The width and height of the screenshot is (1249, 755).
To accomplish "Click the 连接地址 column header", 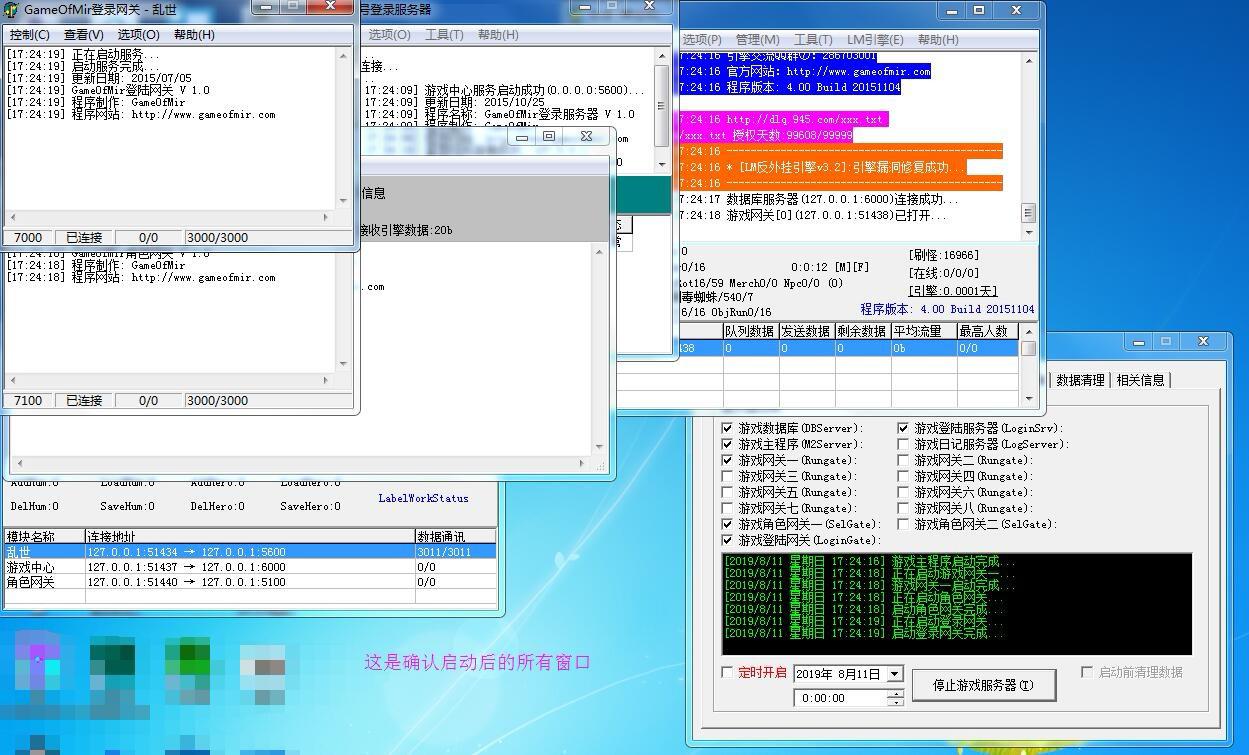I will (x=250, y=536).
